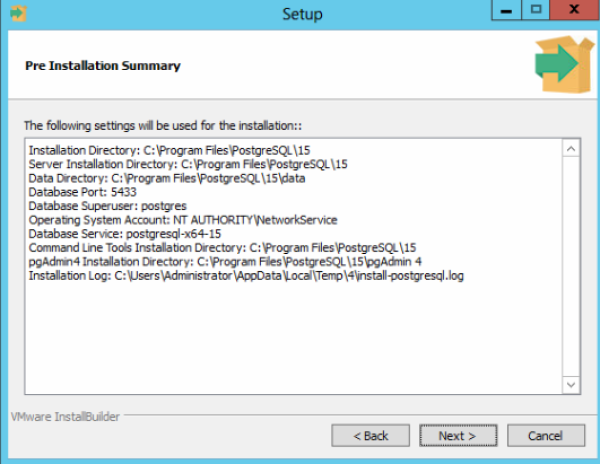Return to the previous step with Back

pos(370,435)
